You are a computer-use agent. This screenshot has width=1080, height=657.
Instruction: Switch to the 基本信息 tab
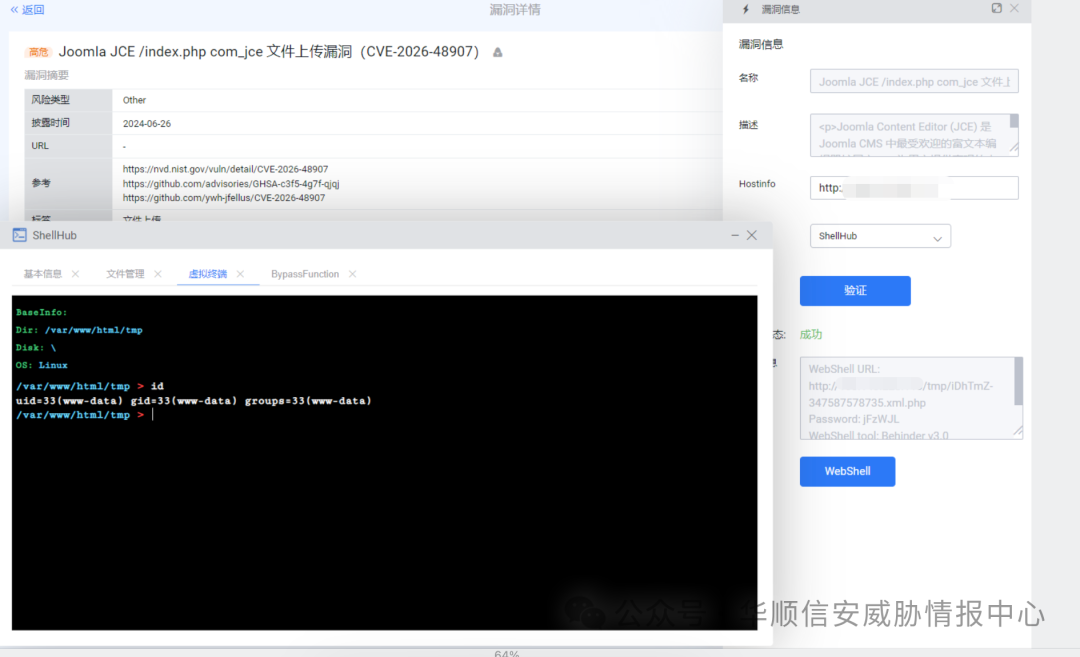click(43, 274)
